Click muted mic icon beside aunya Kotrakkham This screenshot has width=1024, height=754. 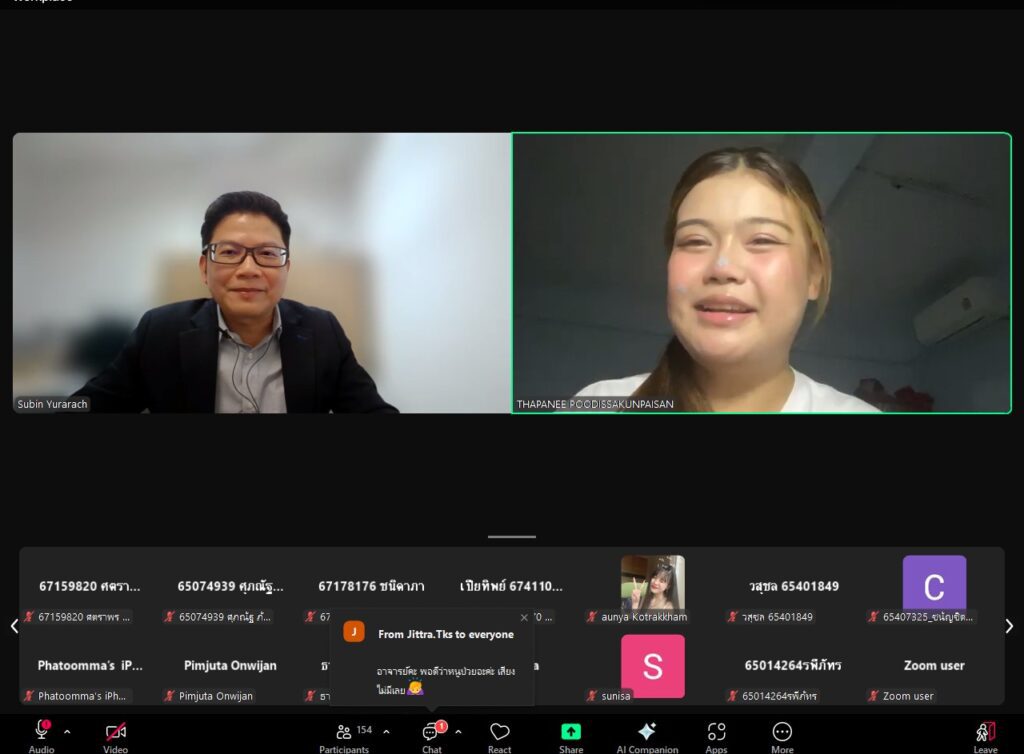coord(592,616)
